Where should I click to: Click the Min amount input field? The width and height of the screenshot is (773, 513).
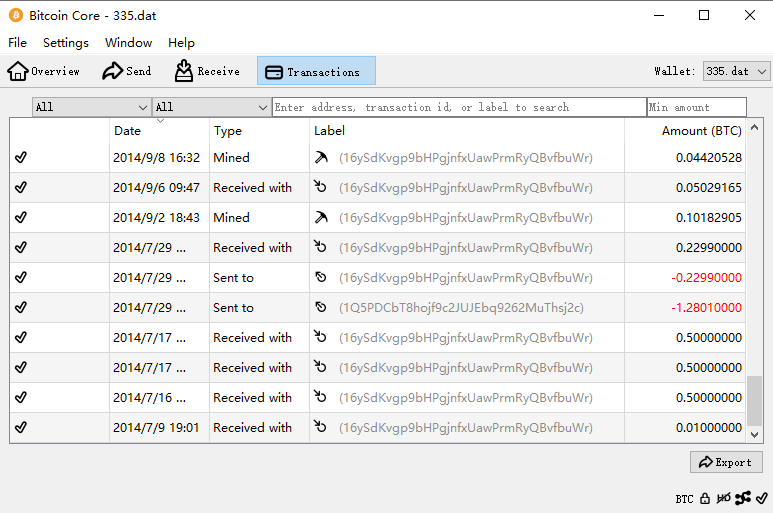click(696, 107)
